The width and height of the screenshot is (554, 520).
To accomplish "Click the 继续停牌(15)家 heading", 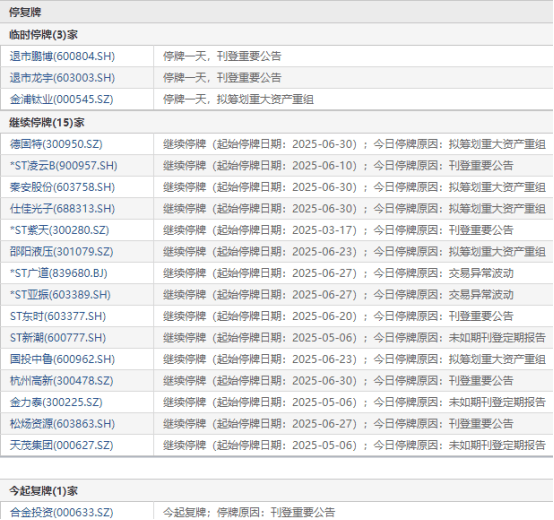I will pos(47,123).
